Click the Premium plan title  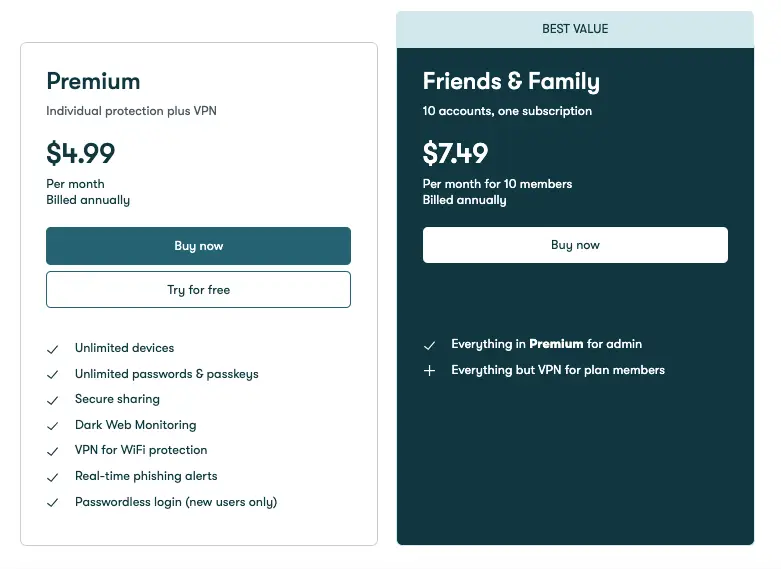[x=93, y=81]
